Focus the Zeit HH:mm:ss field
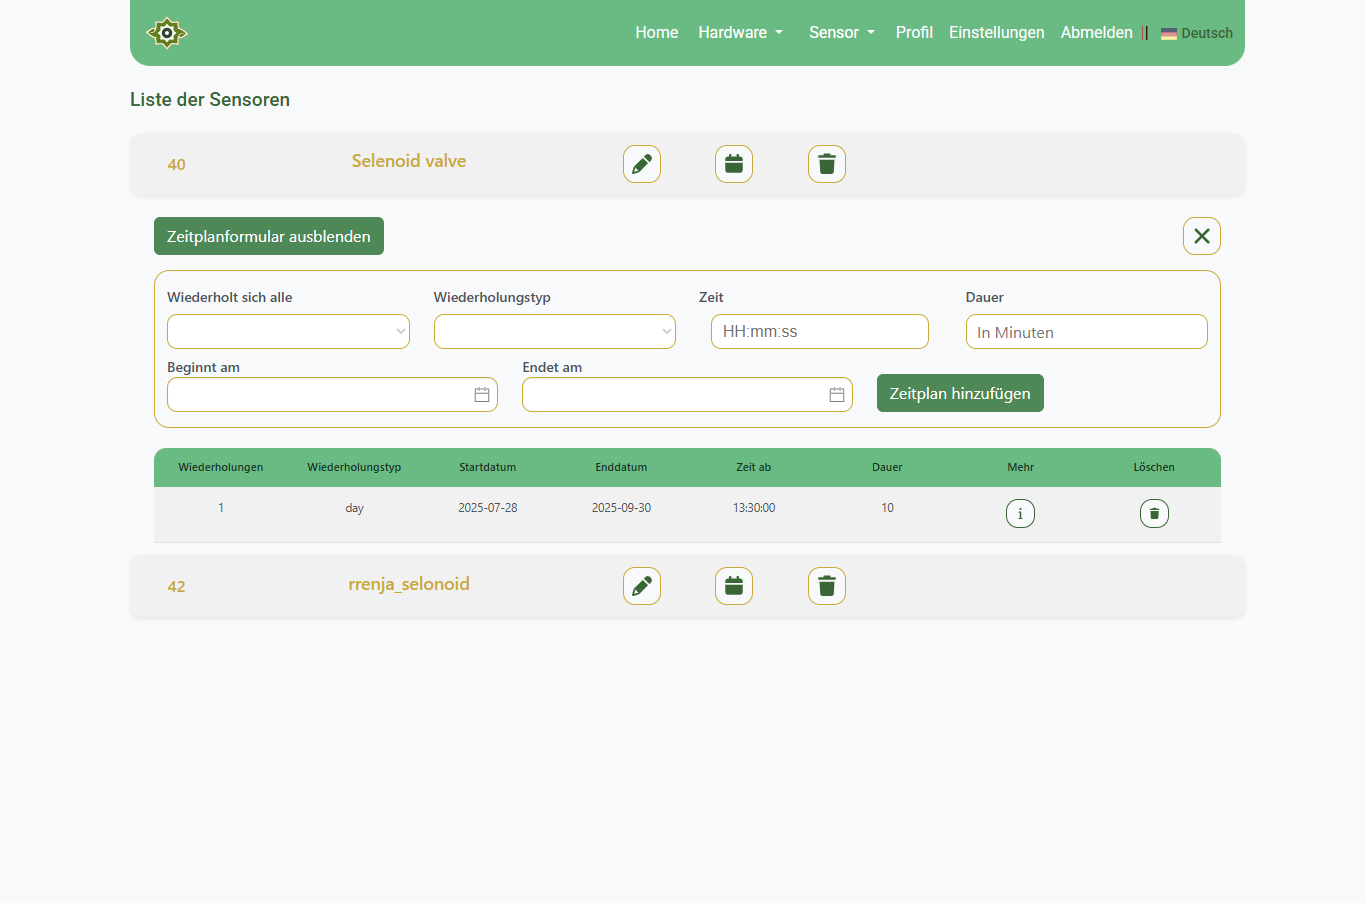 pos(819,332)
